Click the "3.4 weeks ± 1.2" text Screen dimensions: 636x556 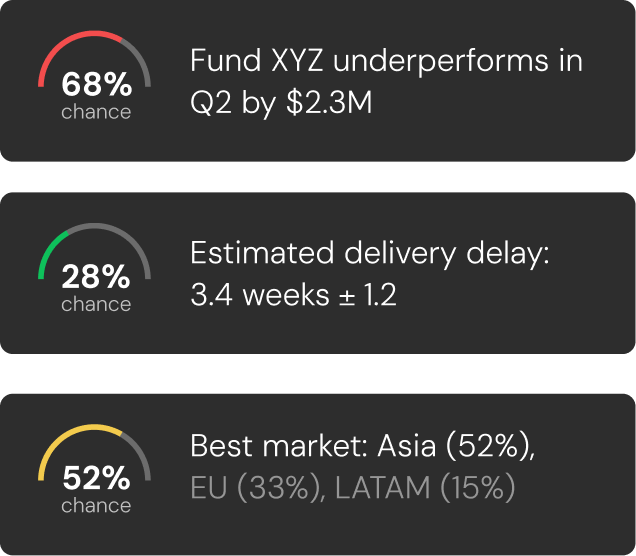tap(293, 295)
